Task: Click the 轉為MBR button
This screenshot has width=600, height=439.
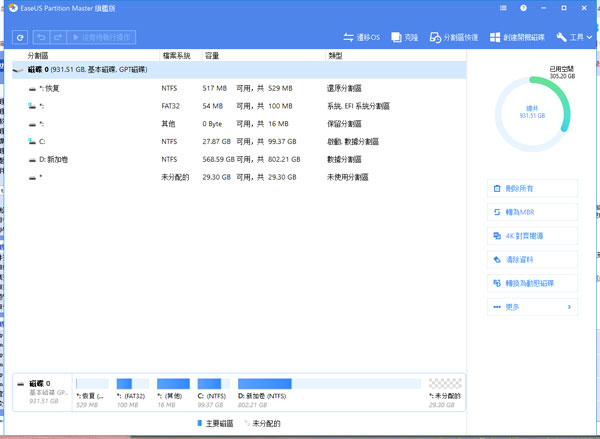Action: 531,212
